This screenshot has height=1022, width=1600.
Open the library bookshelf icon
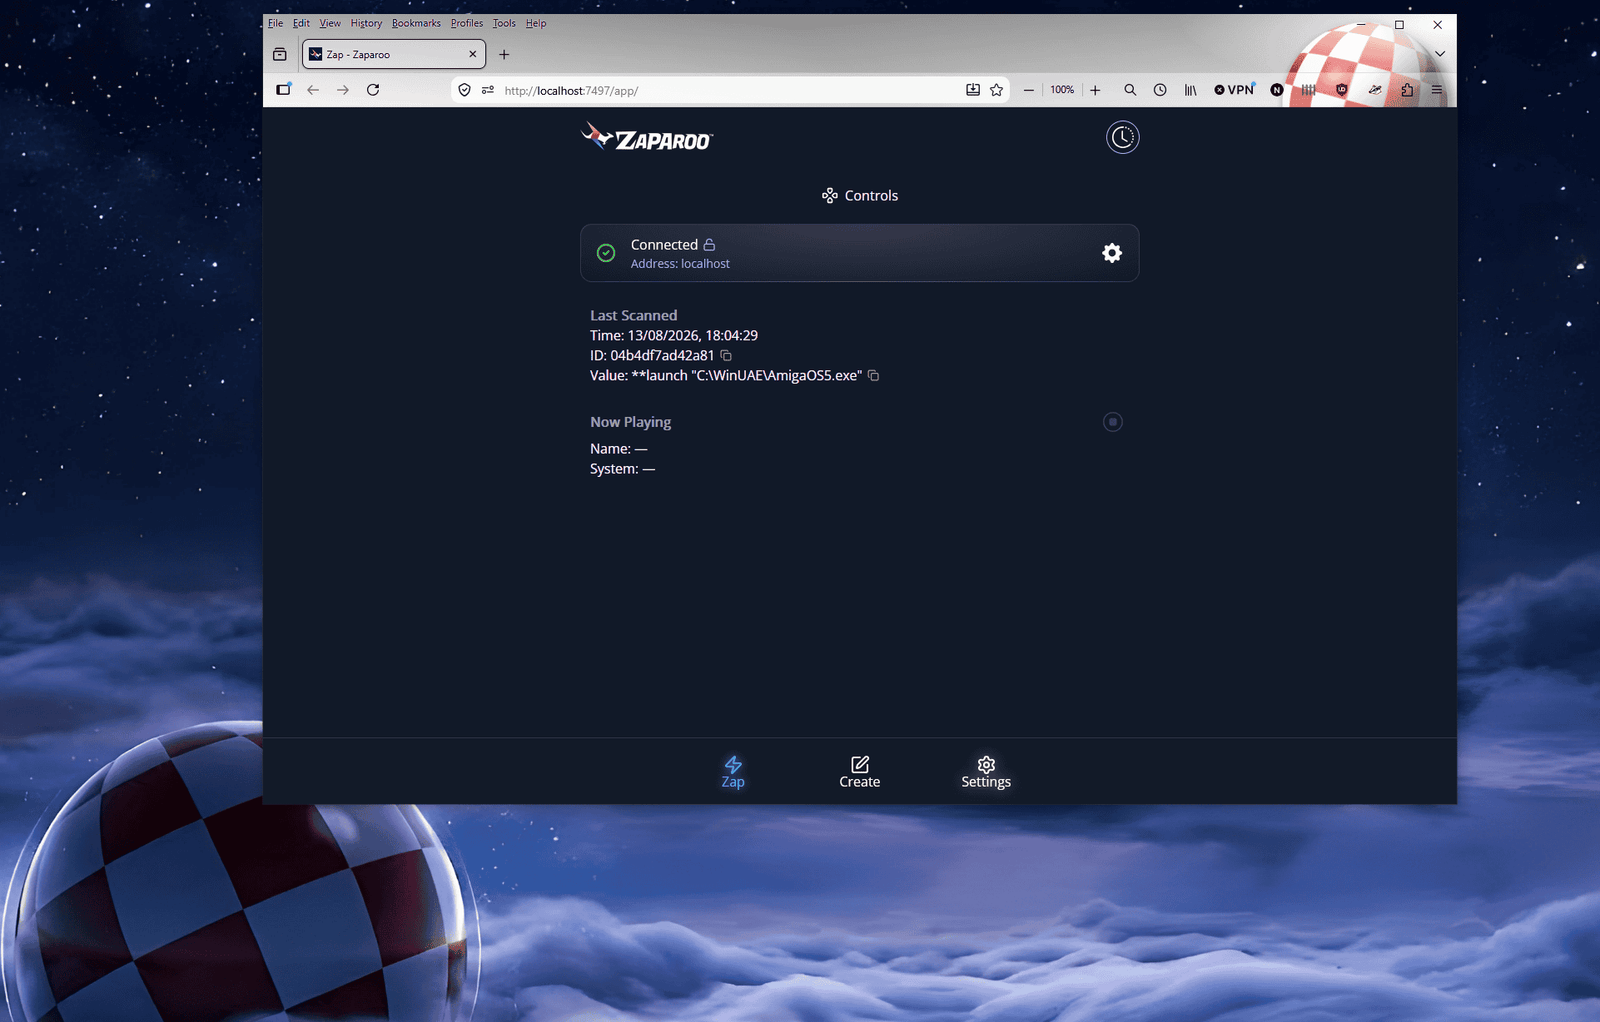[x=1190, y=90]
